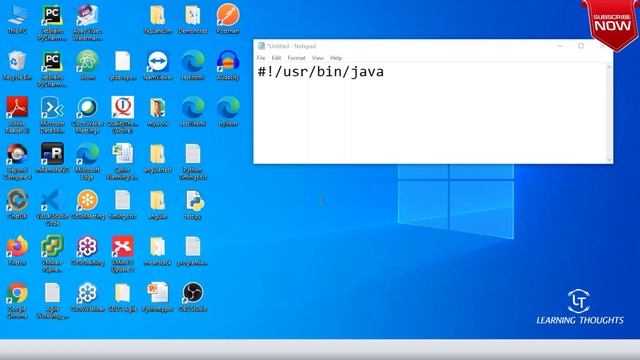
Task: Select the Python.pptx presentation file
Action: click(x=158, y=298)
